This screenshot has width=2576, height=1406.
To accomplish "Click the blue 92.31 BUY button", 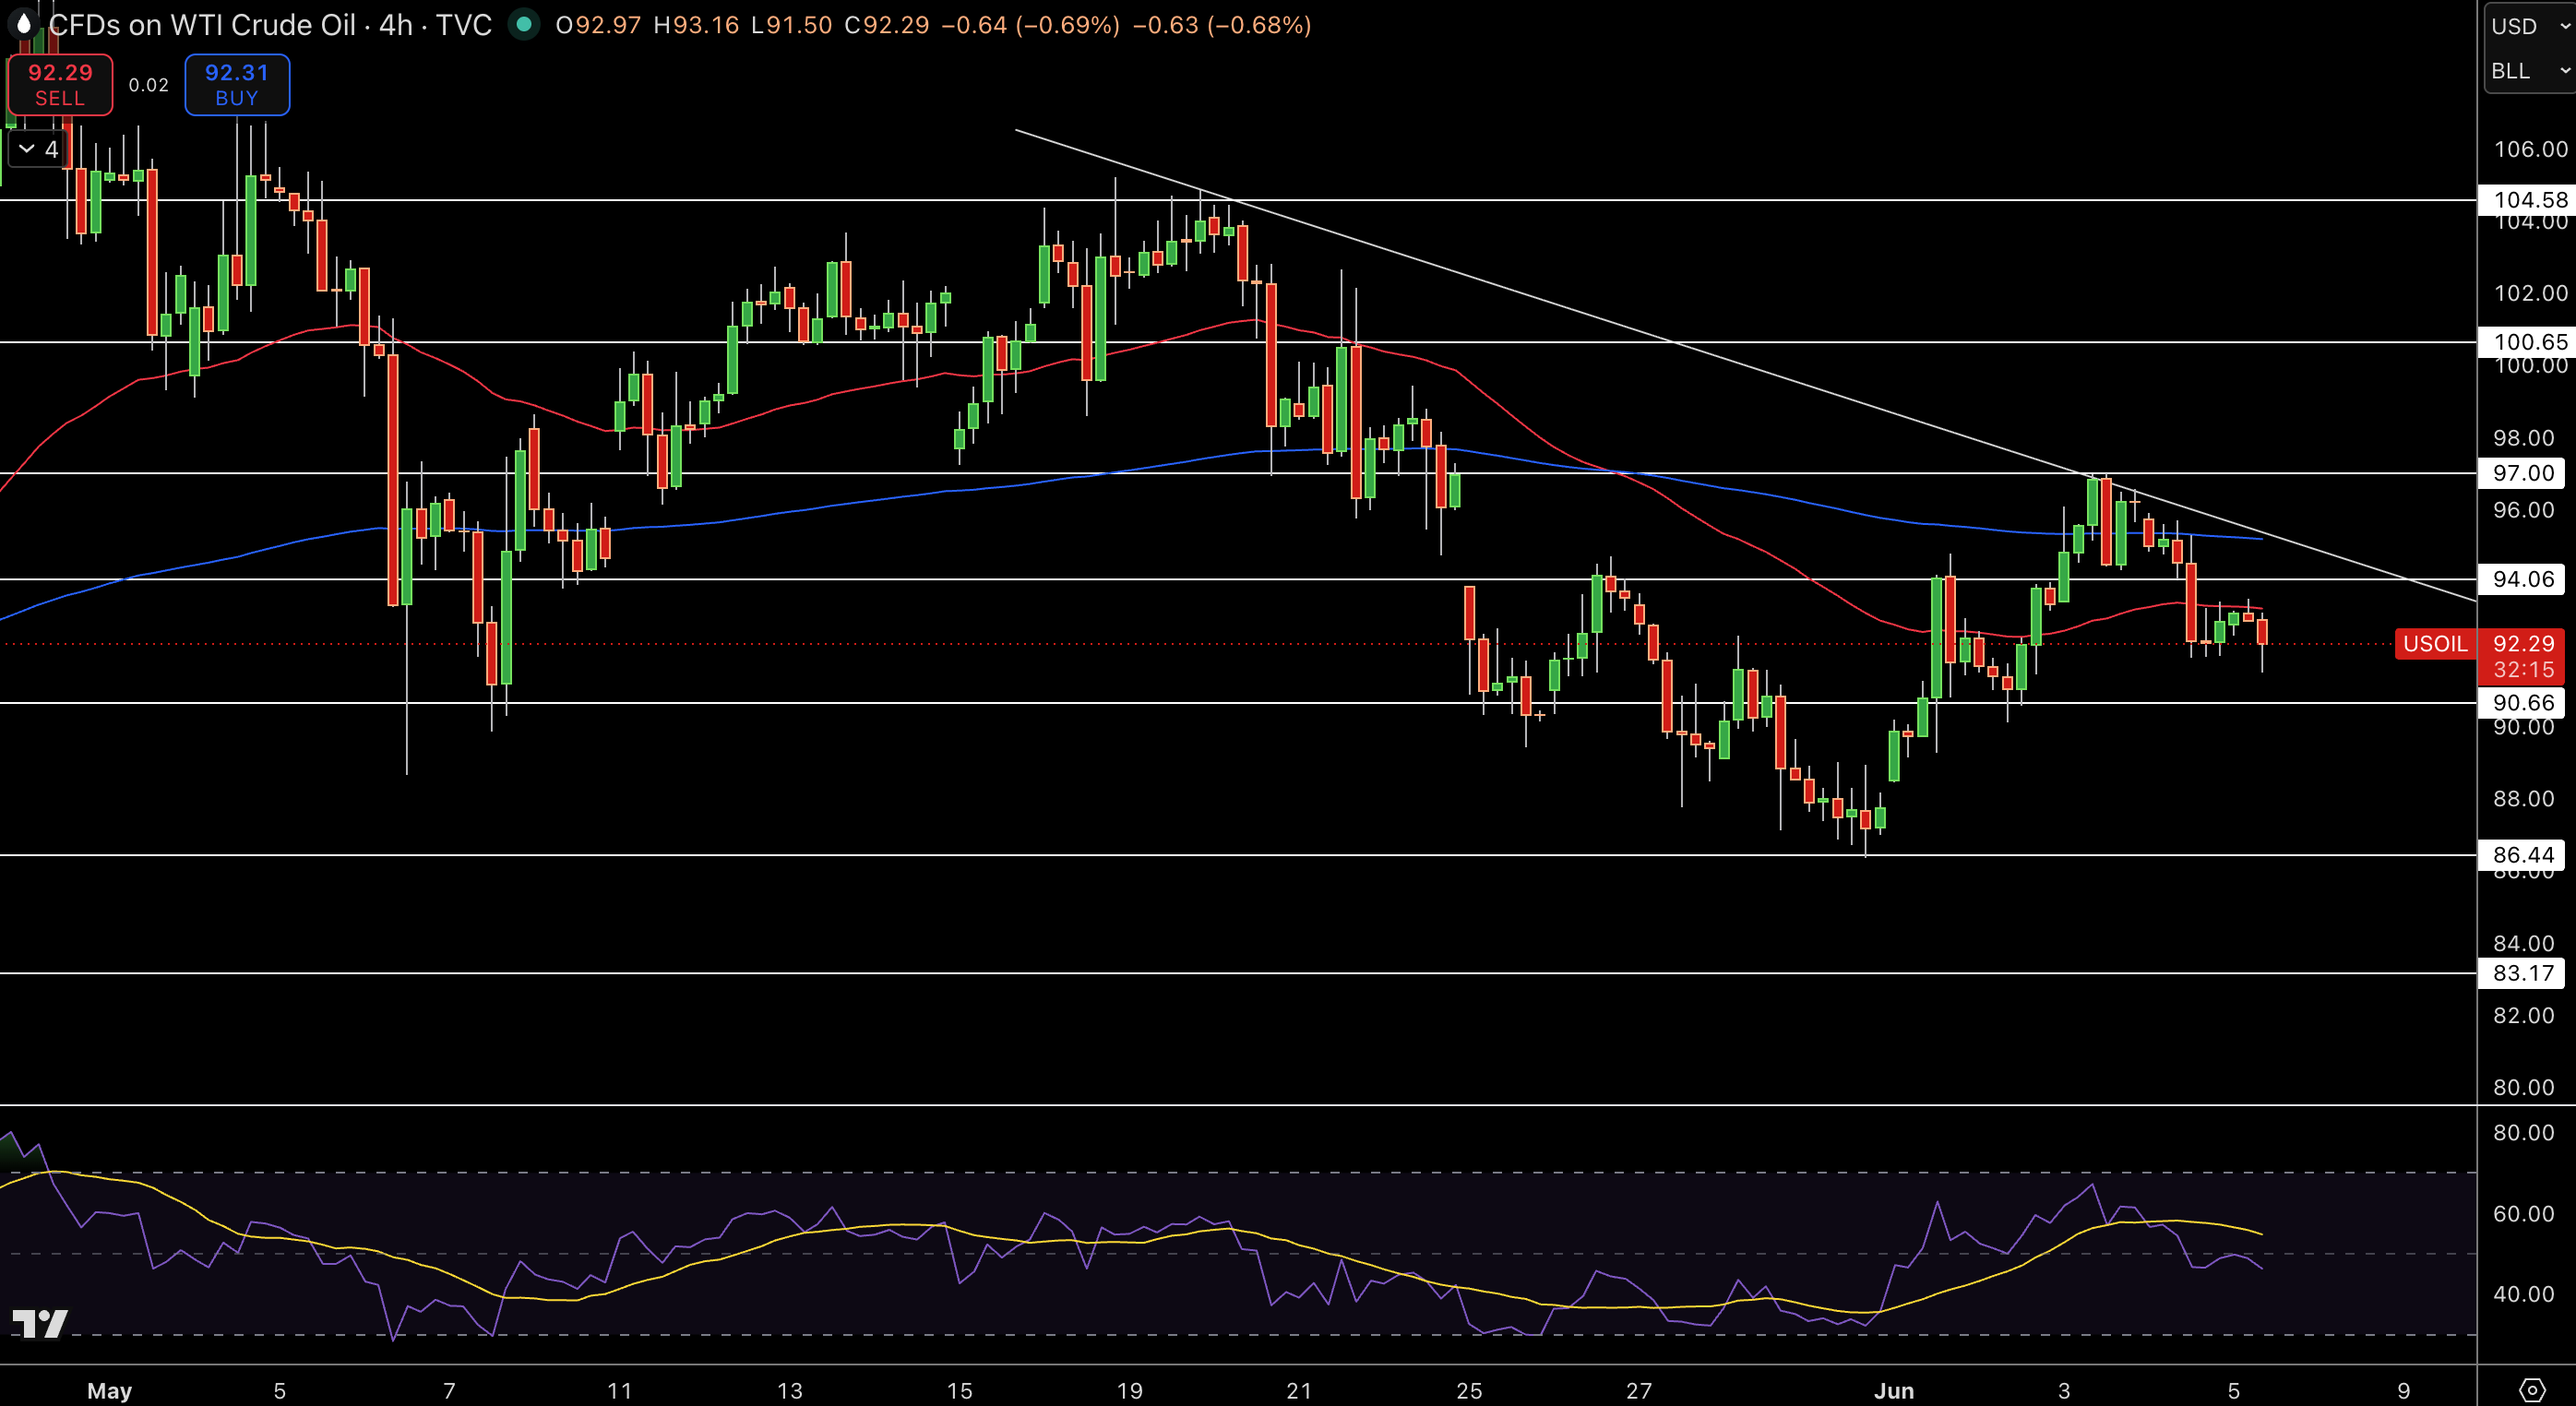I will (x=237, y=84).
